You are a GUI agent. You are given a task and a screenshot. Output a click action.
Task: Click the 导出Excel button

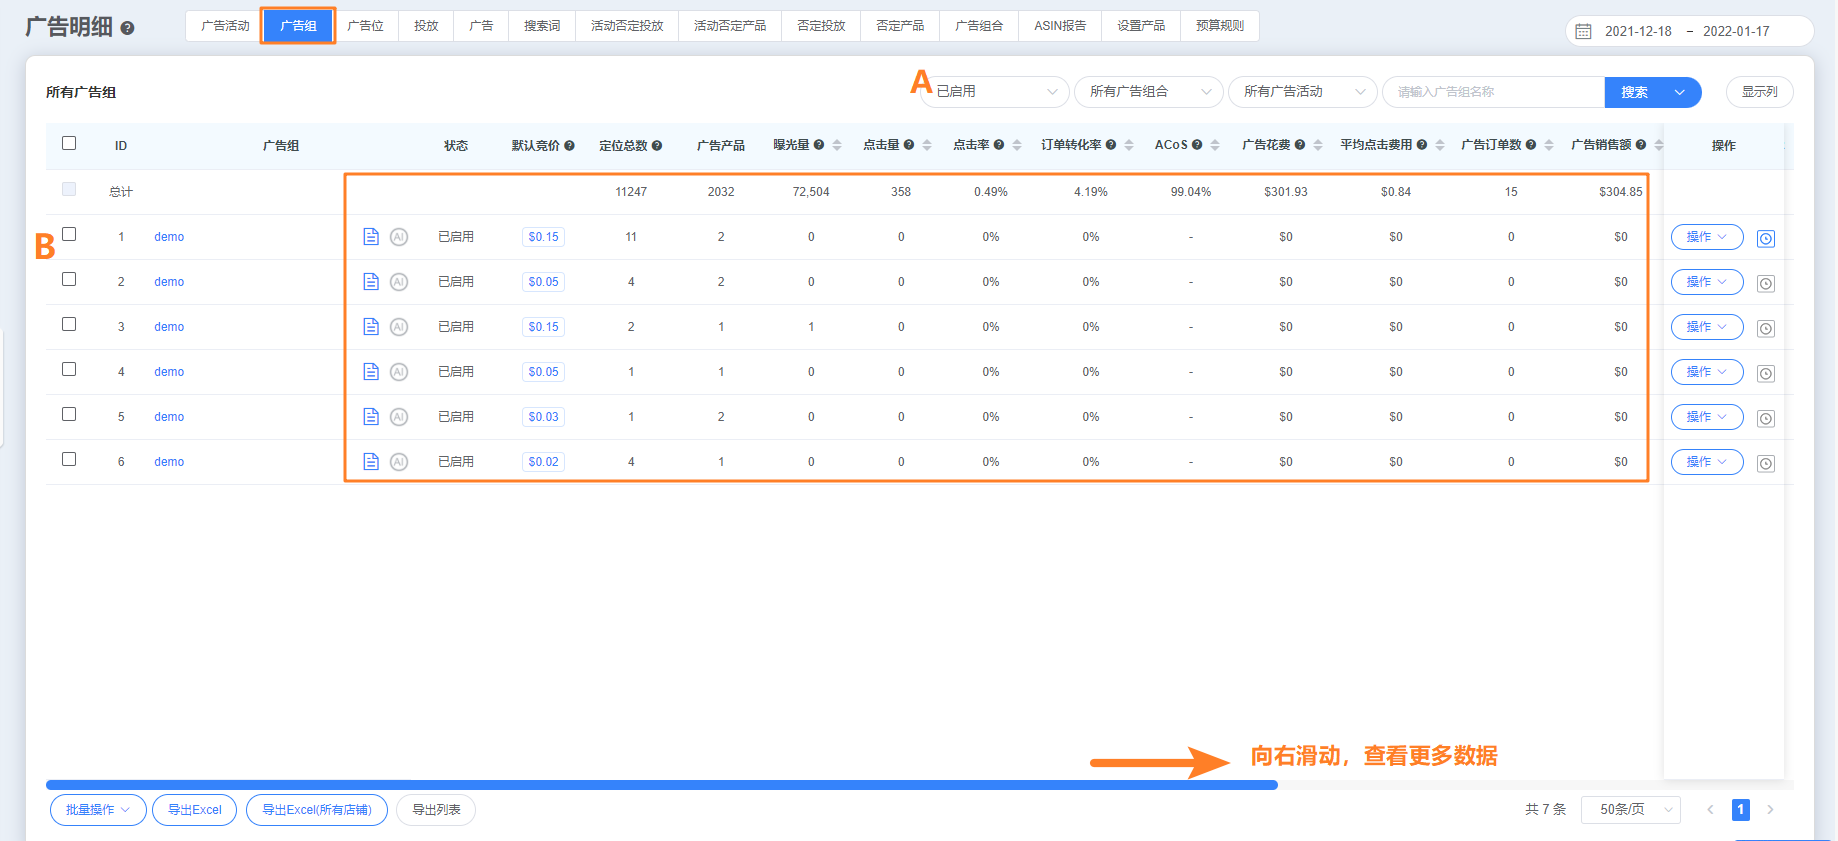[195, 810]
